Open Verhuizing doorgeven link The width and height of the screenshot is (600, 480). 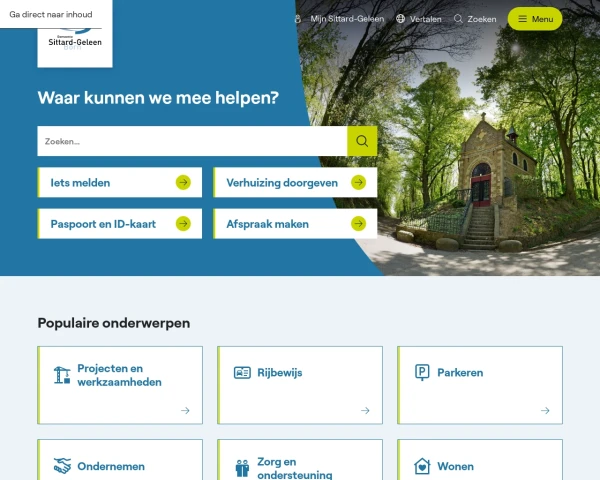(295, 183)
